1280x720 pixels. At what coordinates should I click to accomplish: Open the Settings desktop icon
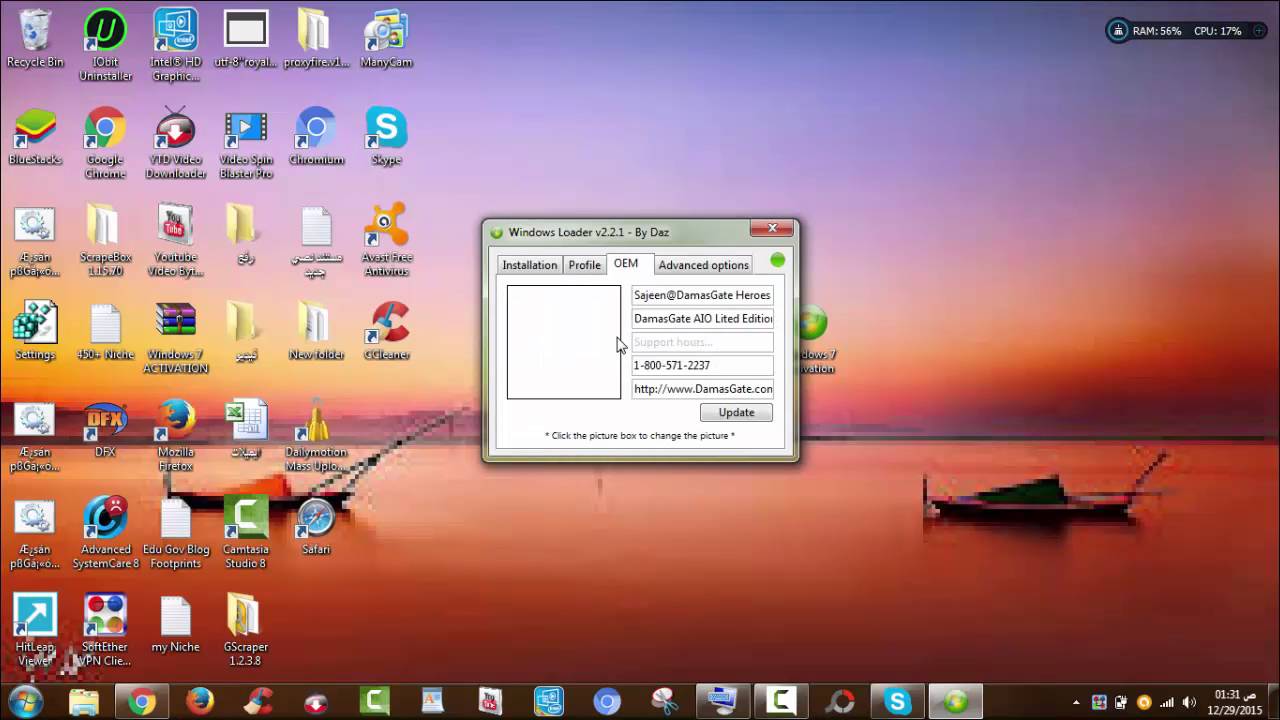pos(35,332)
